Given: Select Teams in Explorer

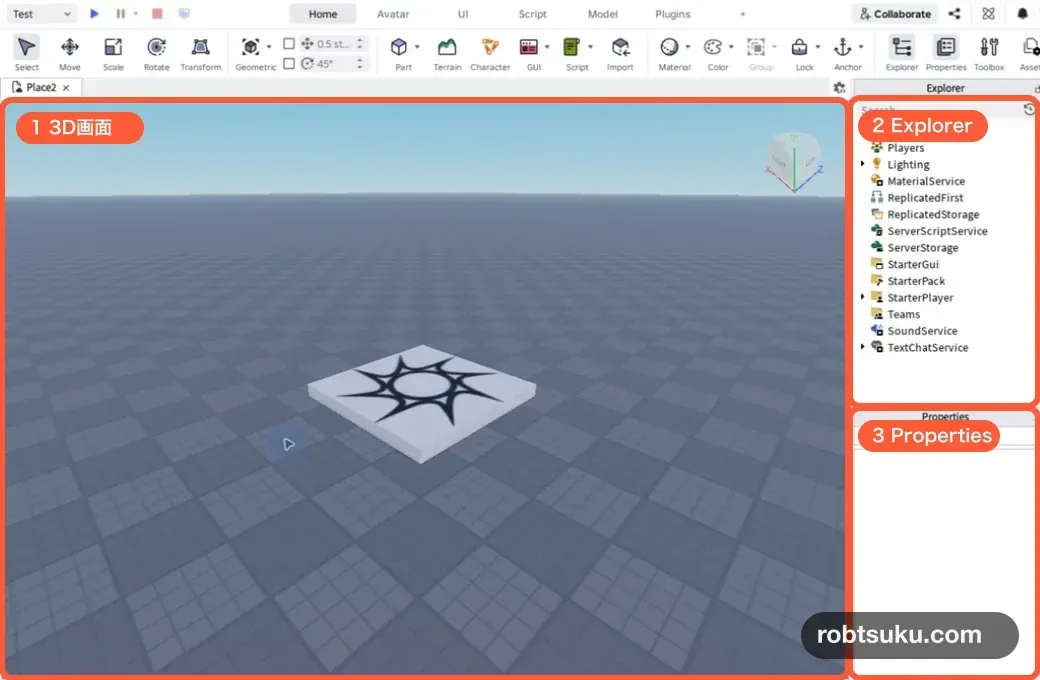Looking at the screenshot, I should (x=903, y=314).
